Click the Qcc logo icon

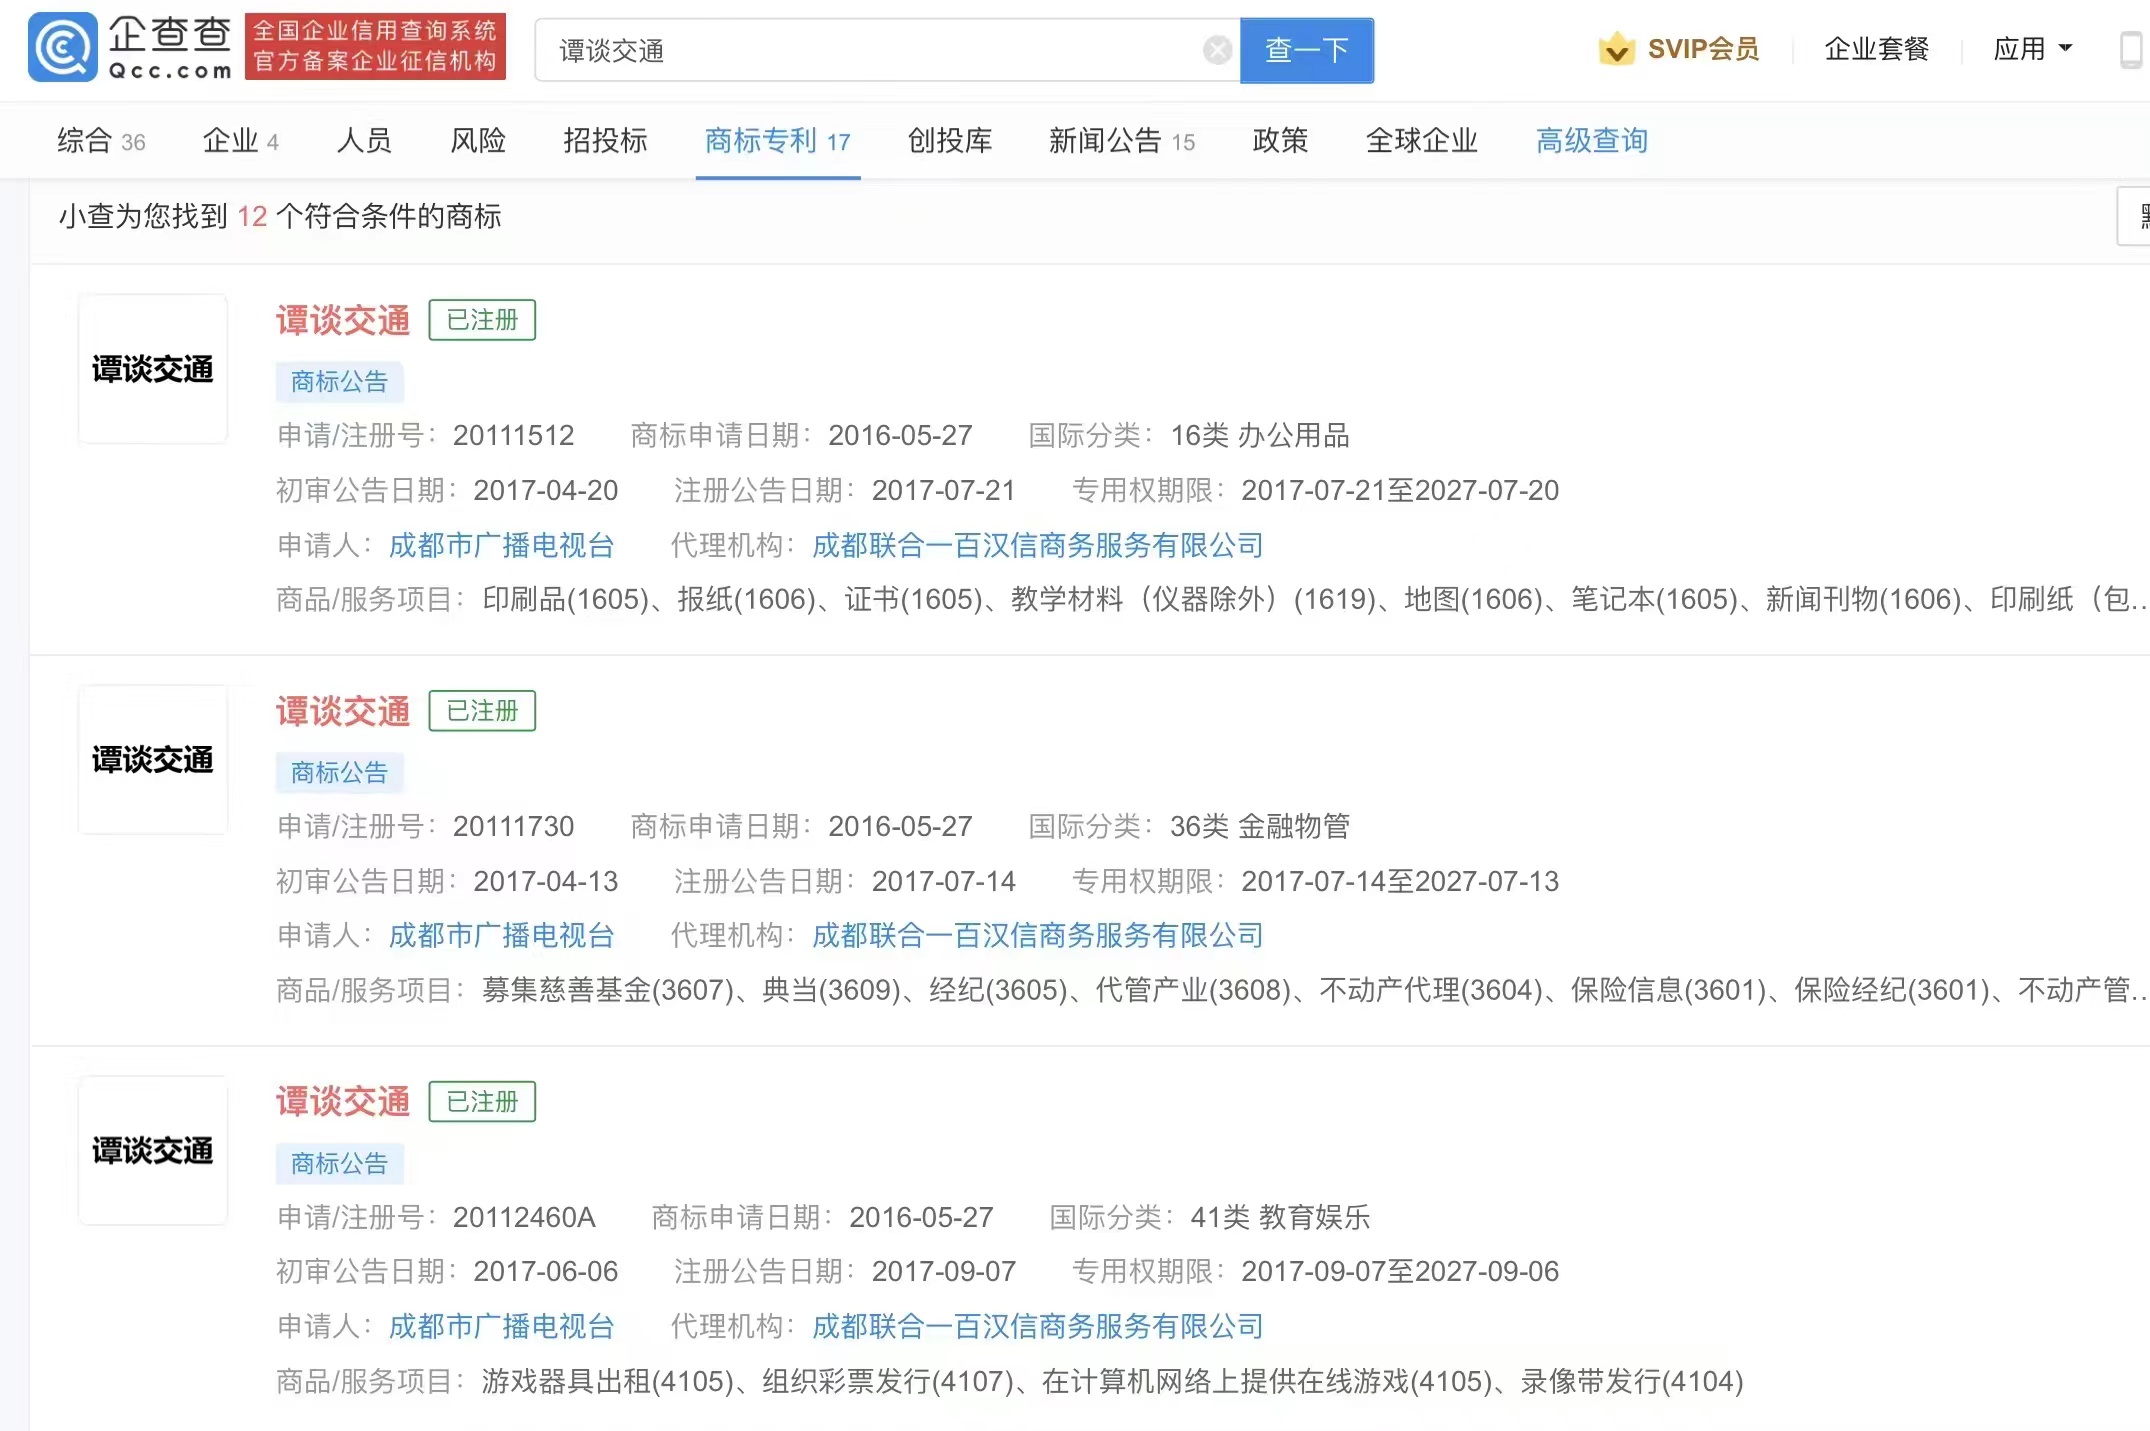coord(63,47)
